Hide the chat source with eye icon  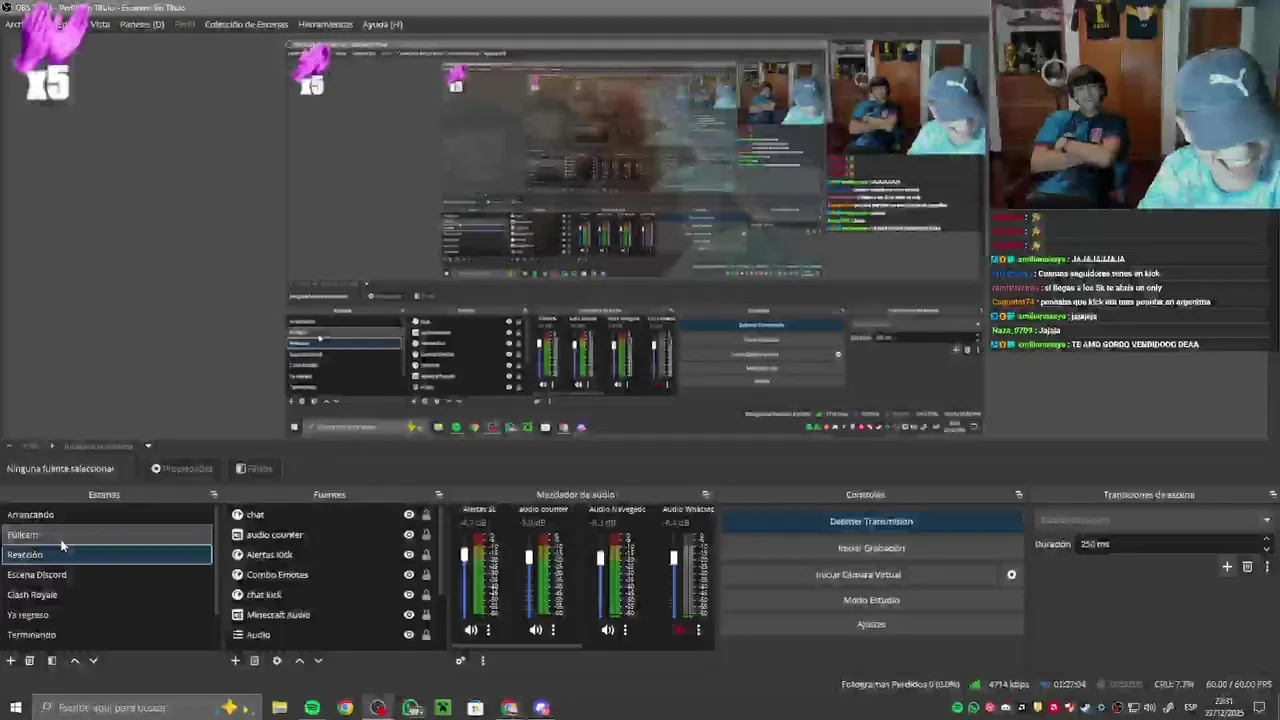tap(408, 515)
